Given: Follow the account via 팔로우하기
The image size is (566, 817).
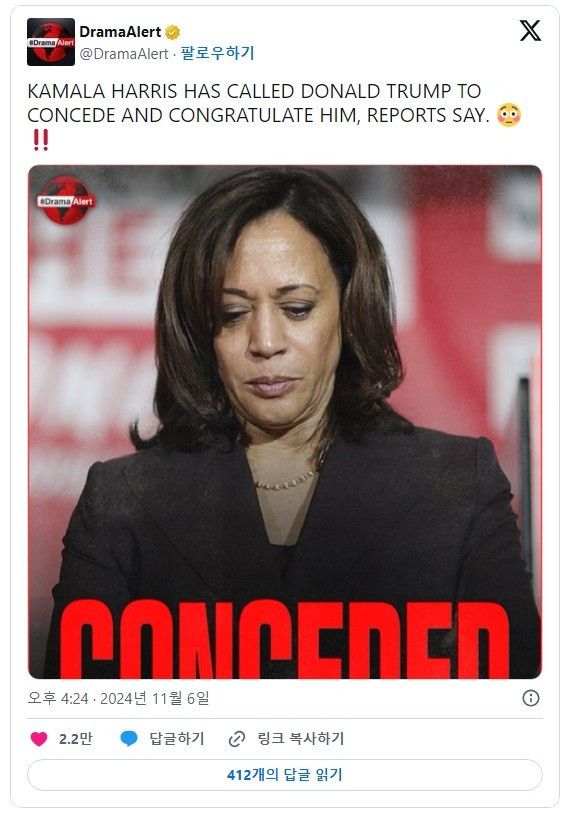Looking at the screenshot, I should [x=217, y=53].
